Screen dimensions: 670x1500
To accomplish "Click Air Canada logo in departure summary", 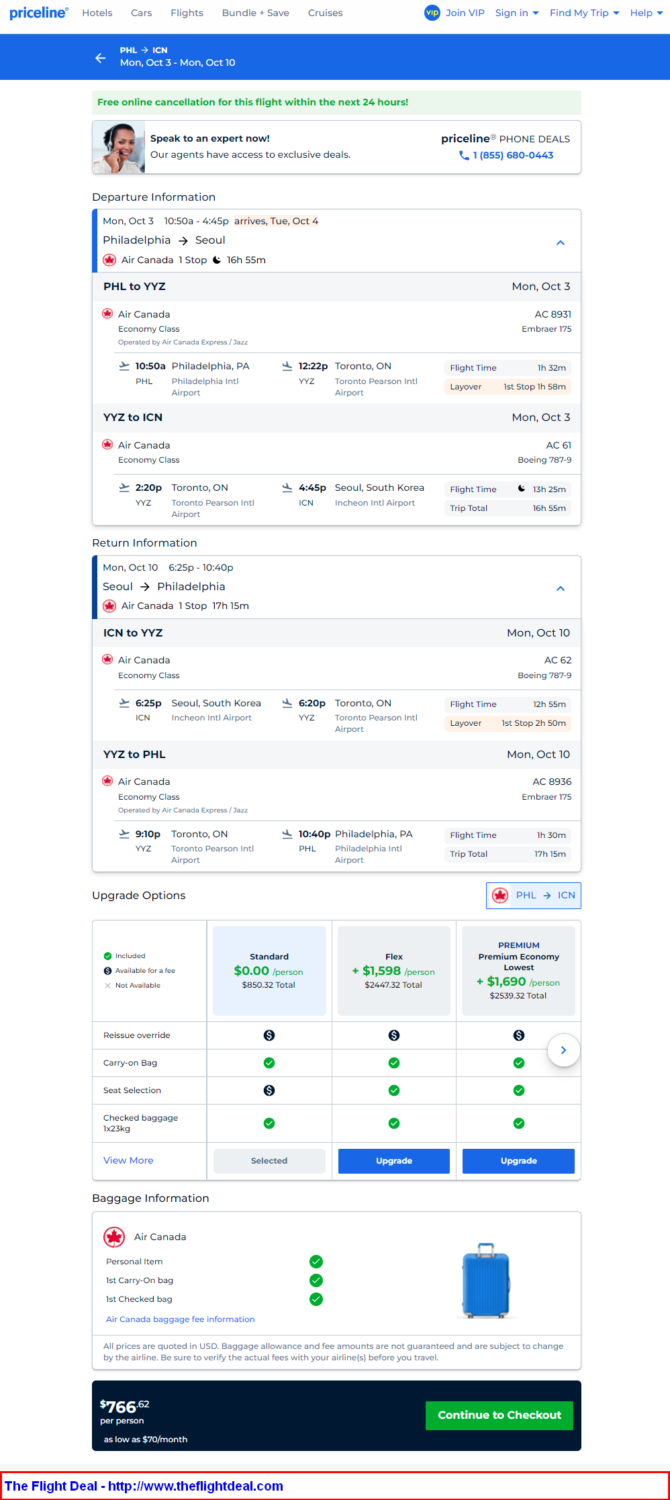I will coord(109,260).
